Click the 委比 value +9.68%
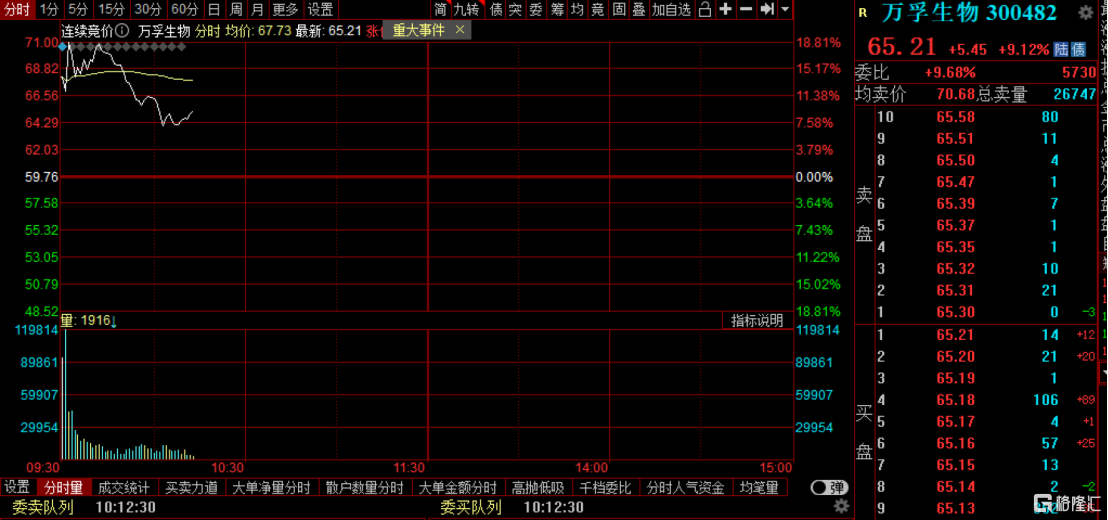This screenshot has height=520, width=1108. point(950,72)
